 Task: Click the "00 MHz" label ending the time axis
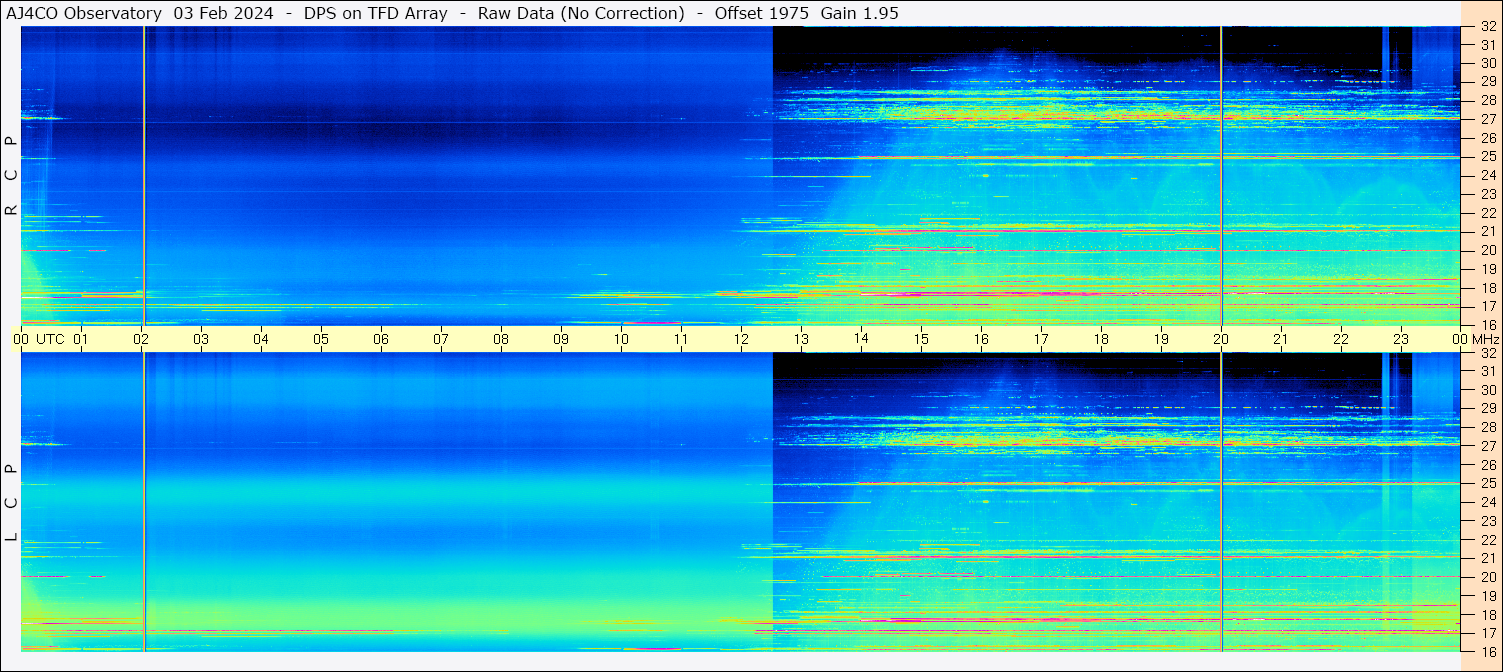(x=1476, y=339)
